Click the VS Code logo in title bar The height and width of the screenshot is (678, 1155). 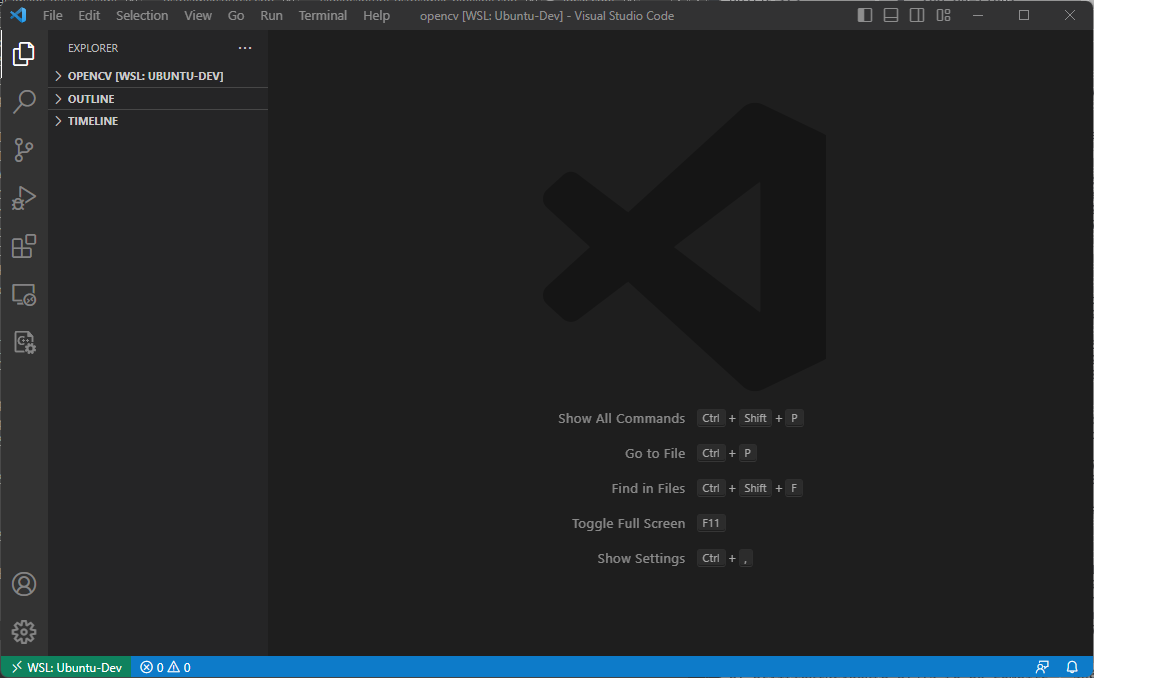(18, 15)
